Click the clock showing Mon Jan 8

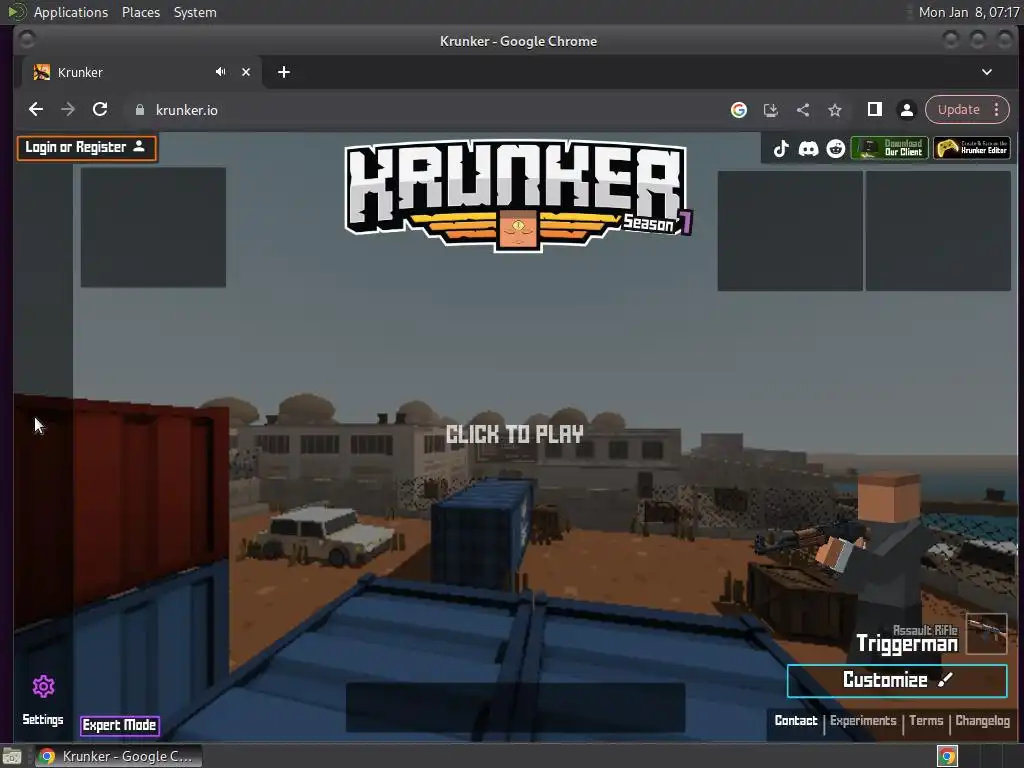coord(969,12)
